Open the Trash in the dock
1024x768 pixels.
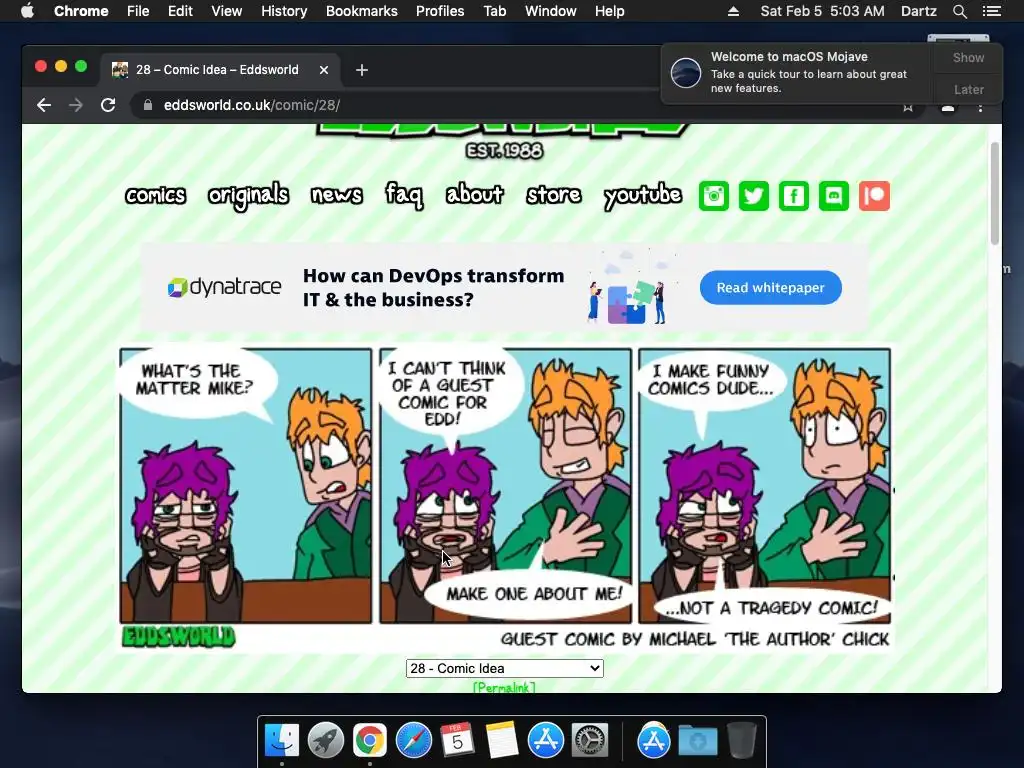(742, 741)
